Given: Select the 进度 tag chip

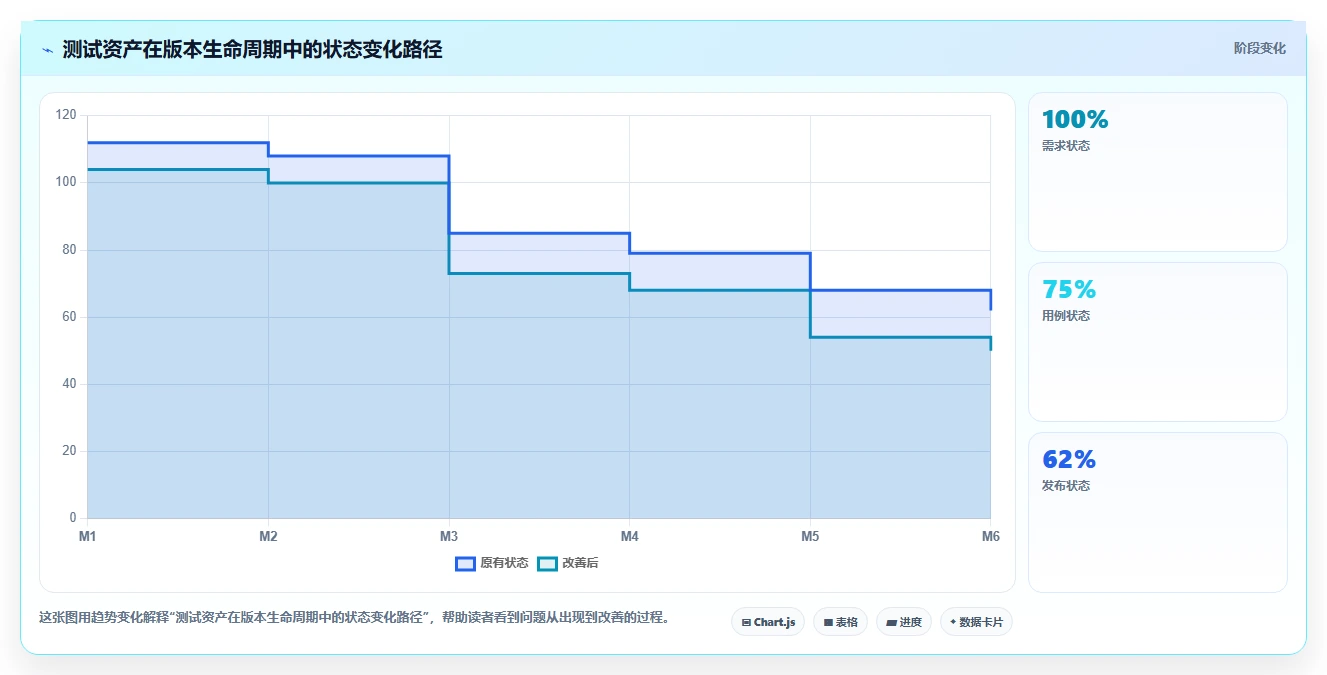Looking at the screenshot, I should tap(904, 622).
